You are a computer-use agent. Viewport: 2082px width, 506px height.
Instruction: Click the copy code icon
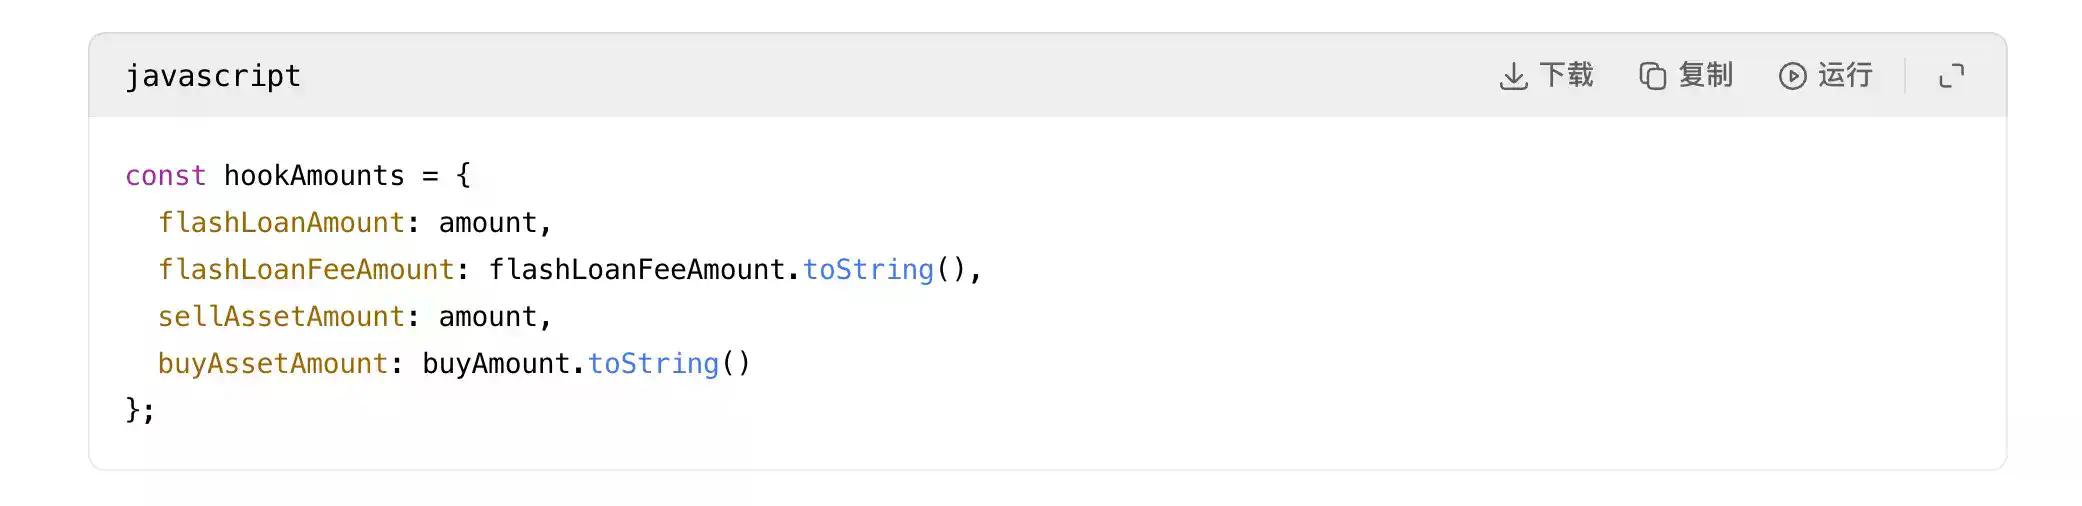tap(1652, 76)
